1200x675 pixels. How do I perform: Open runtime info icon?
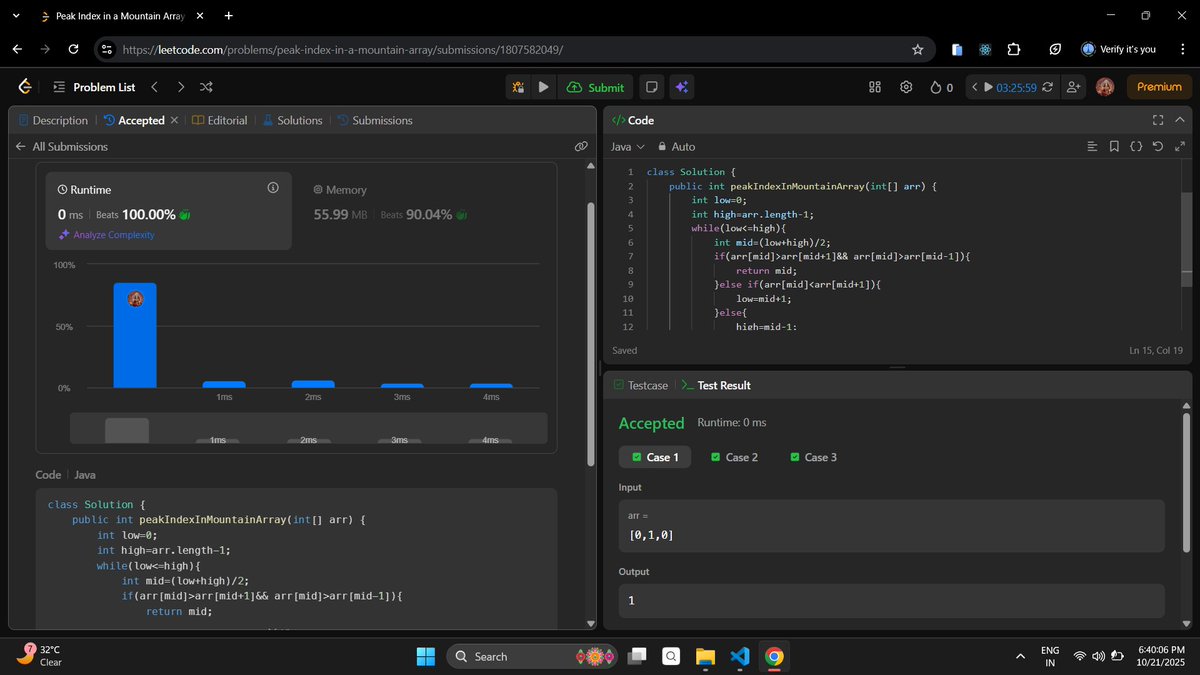273,188
